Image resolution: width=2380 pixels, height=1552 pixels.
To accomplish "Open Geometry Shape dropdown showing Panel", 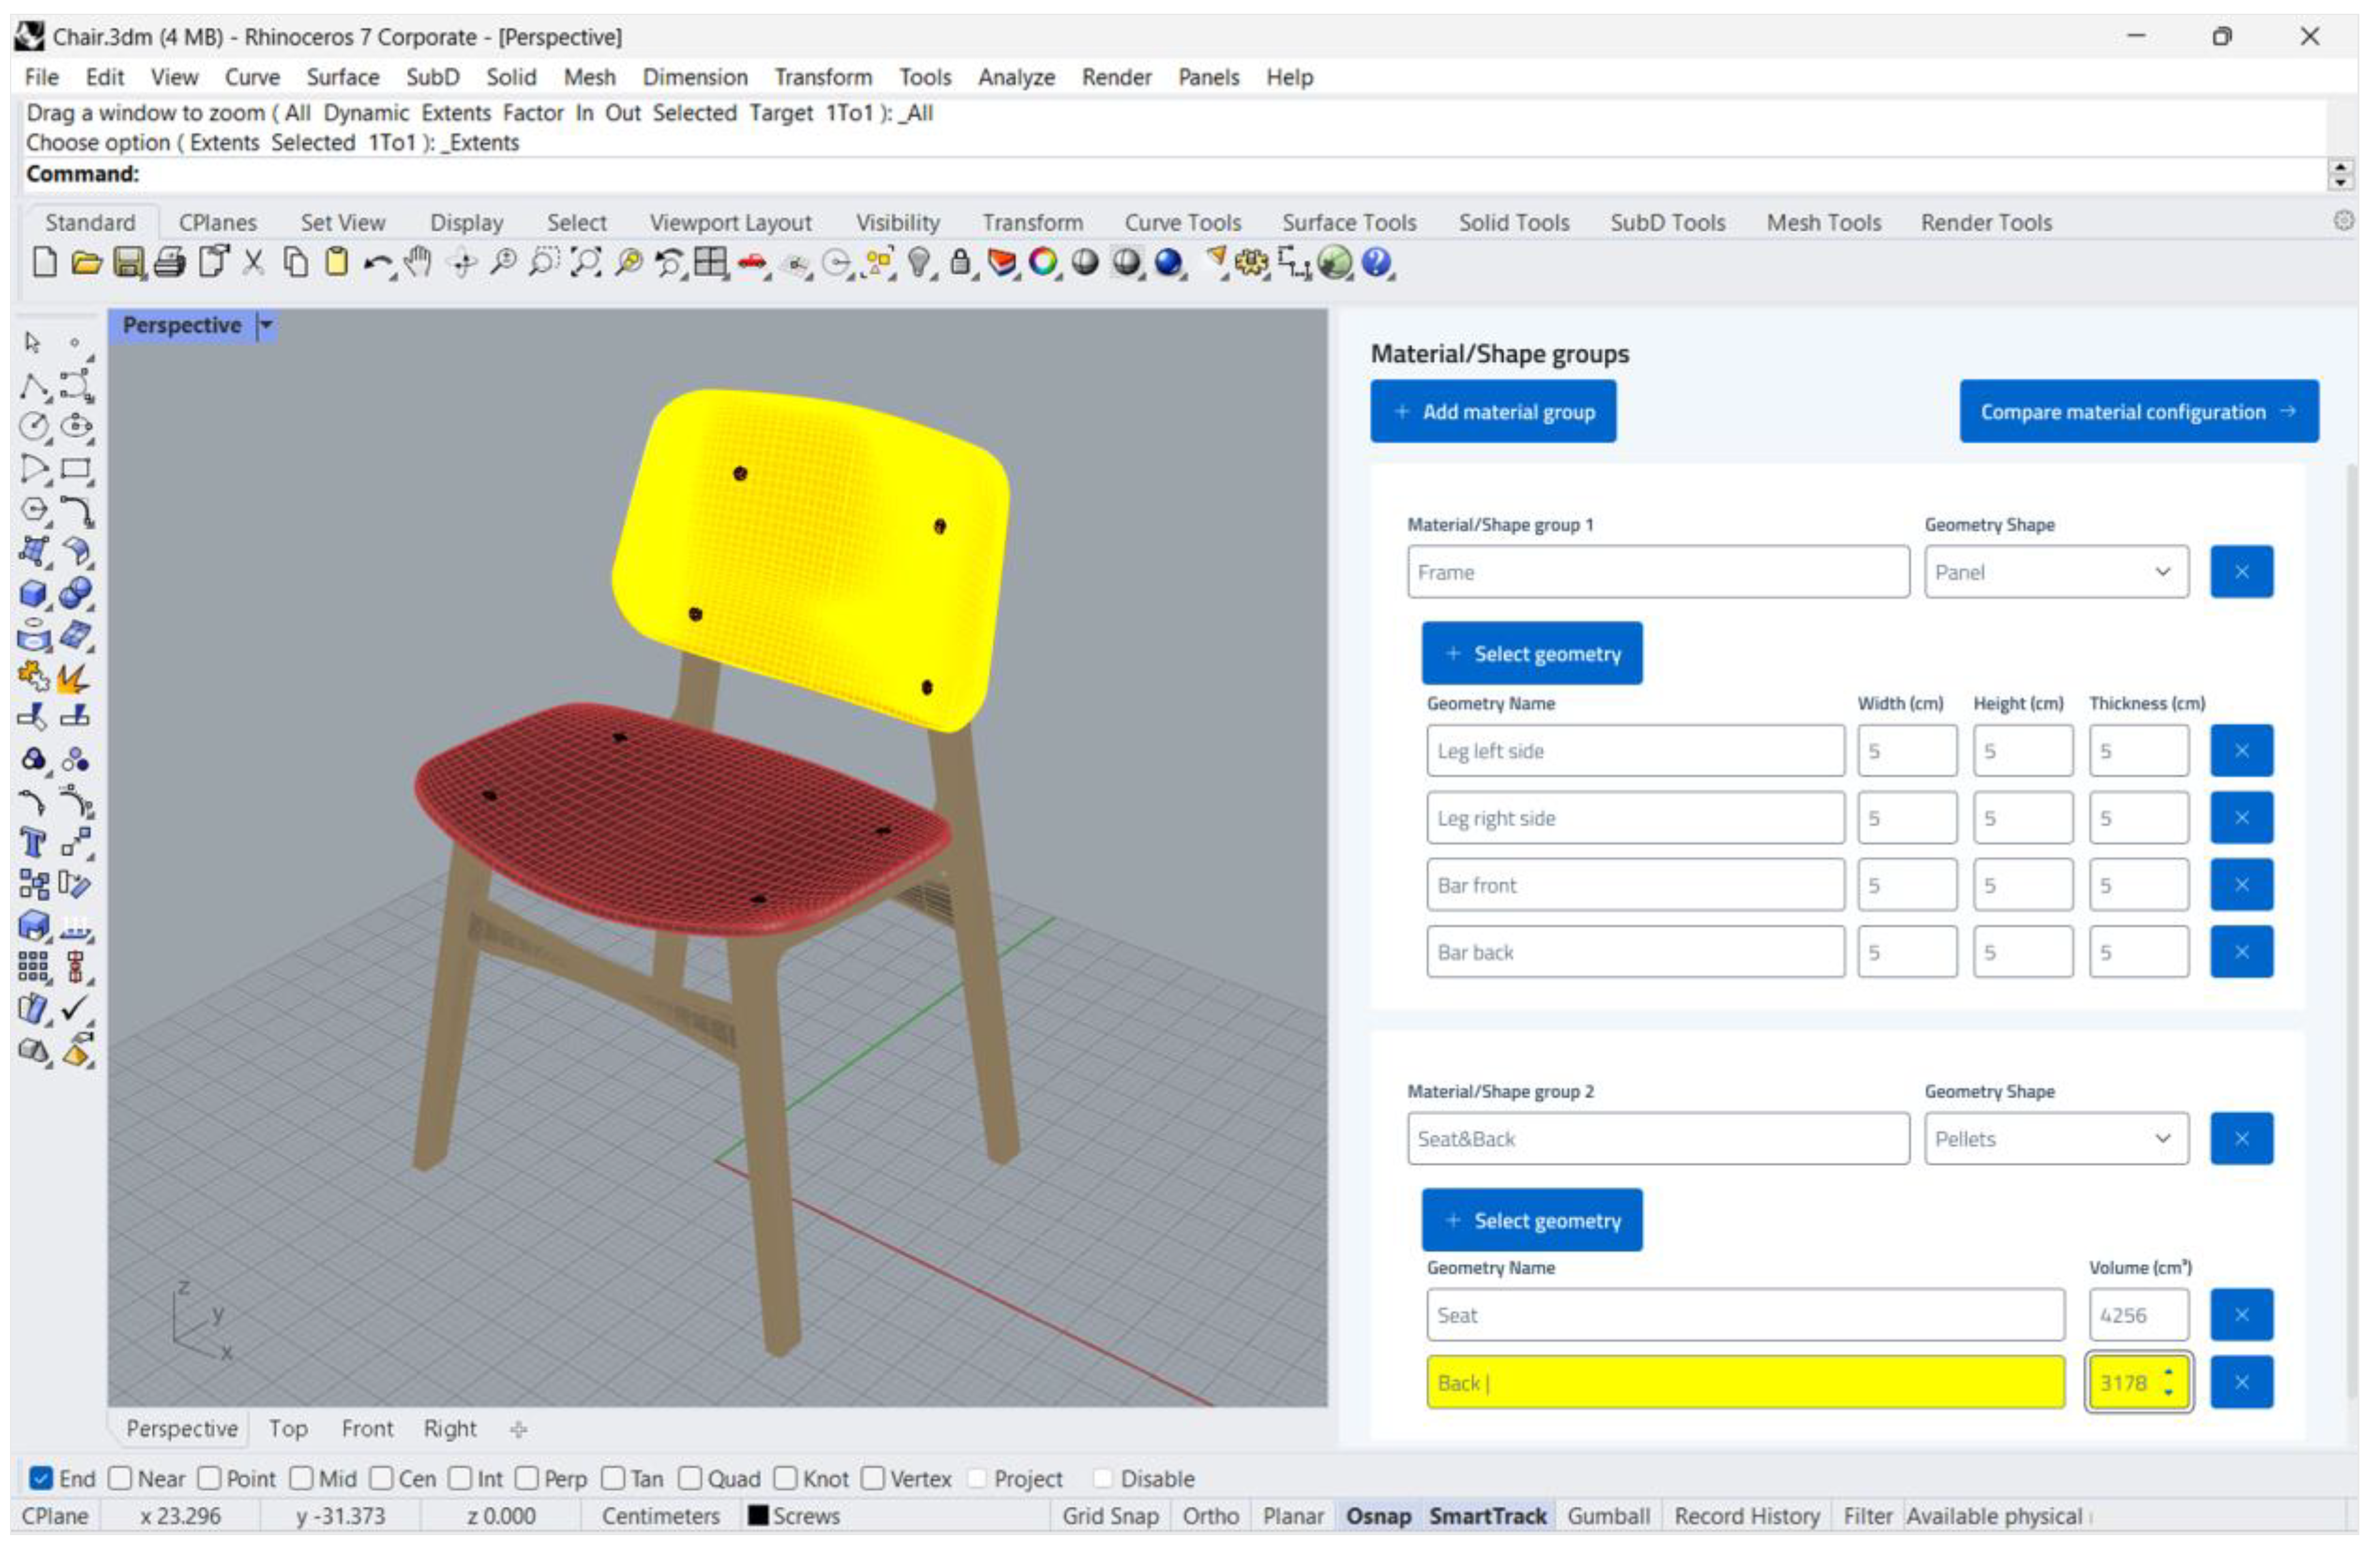I will [2055, 572].
